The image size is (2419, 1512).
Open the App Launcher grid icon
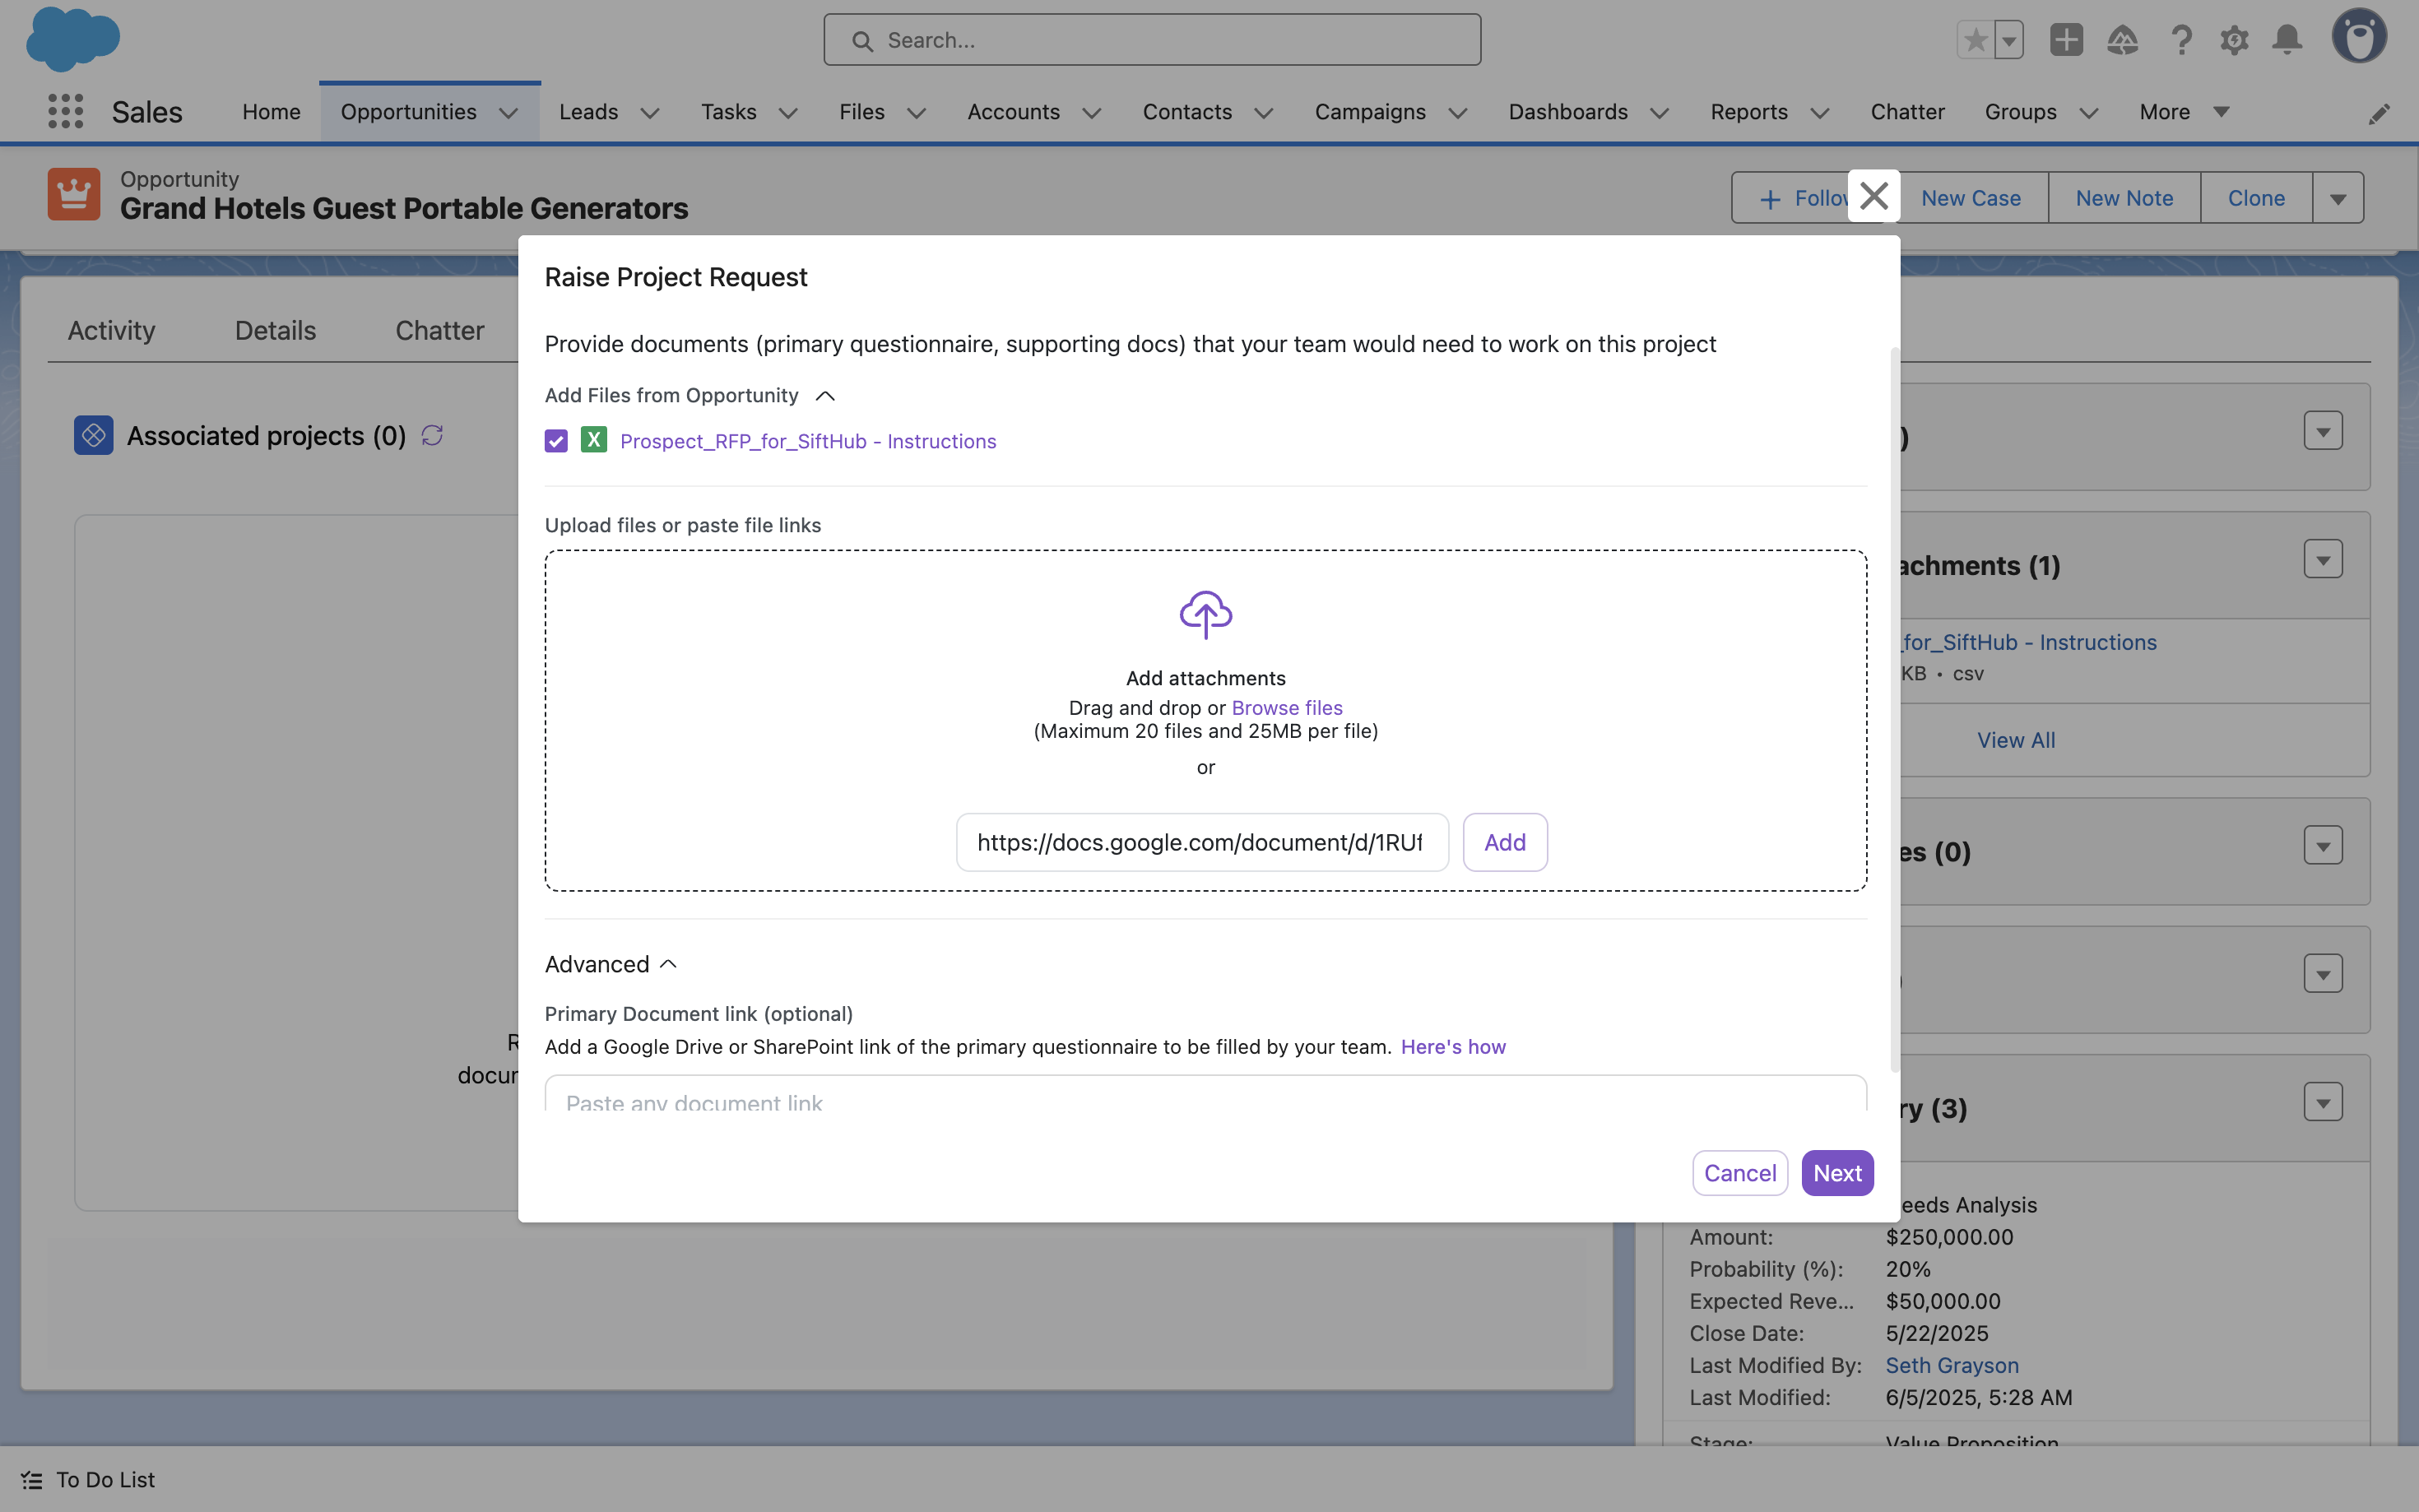point(65,111)
